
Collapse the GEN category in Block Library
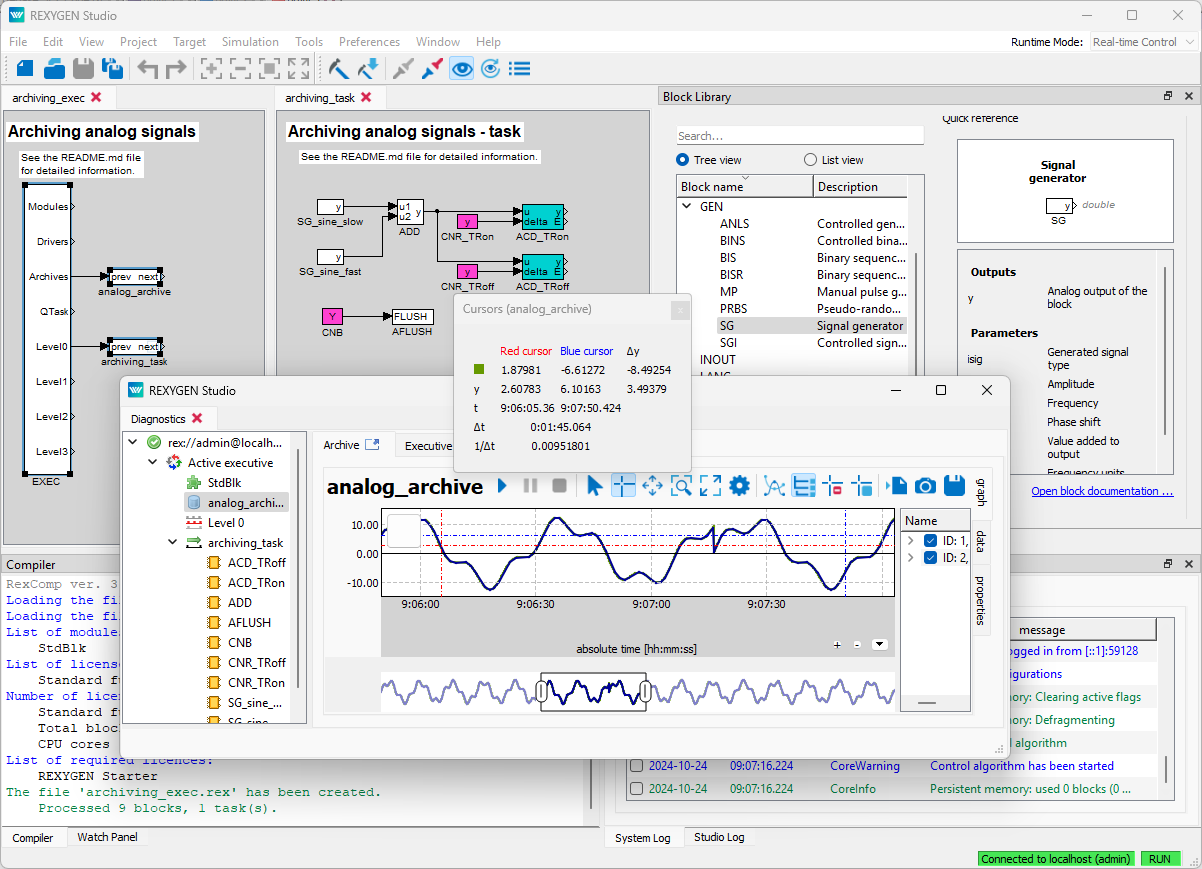(687, 207)
